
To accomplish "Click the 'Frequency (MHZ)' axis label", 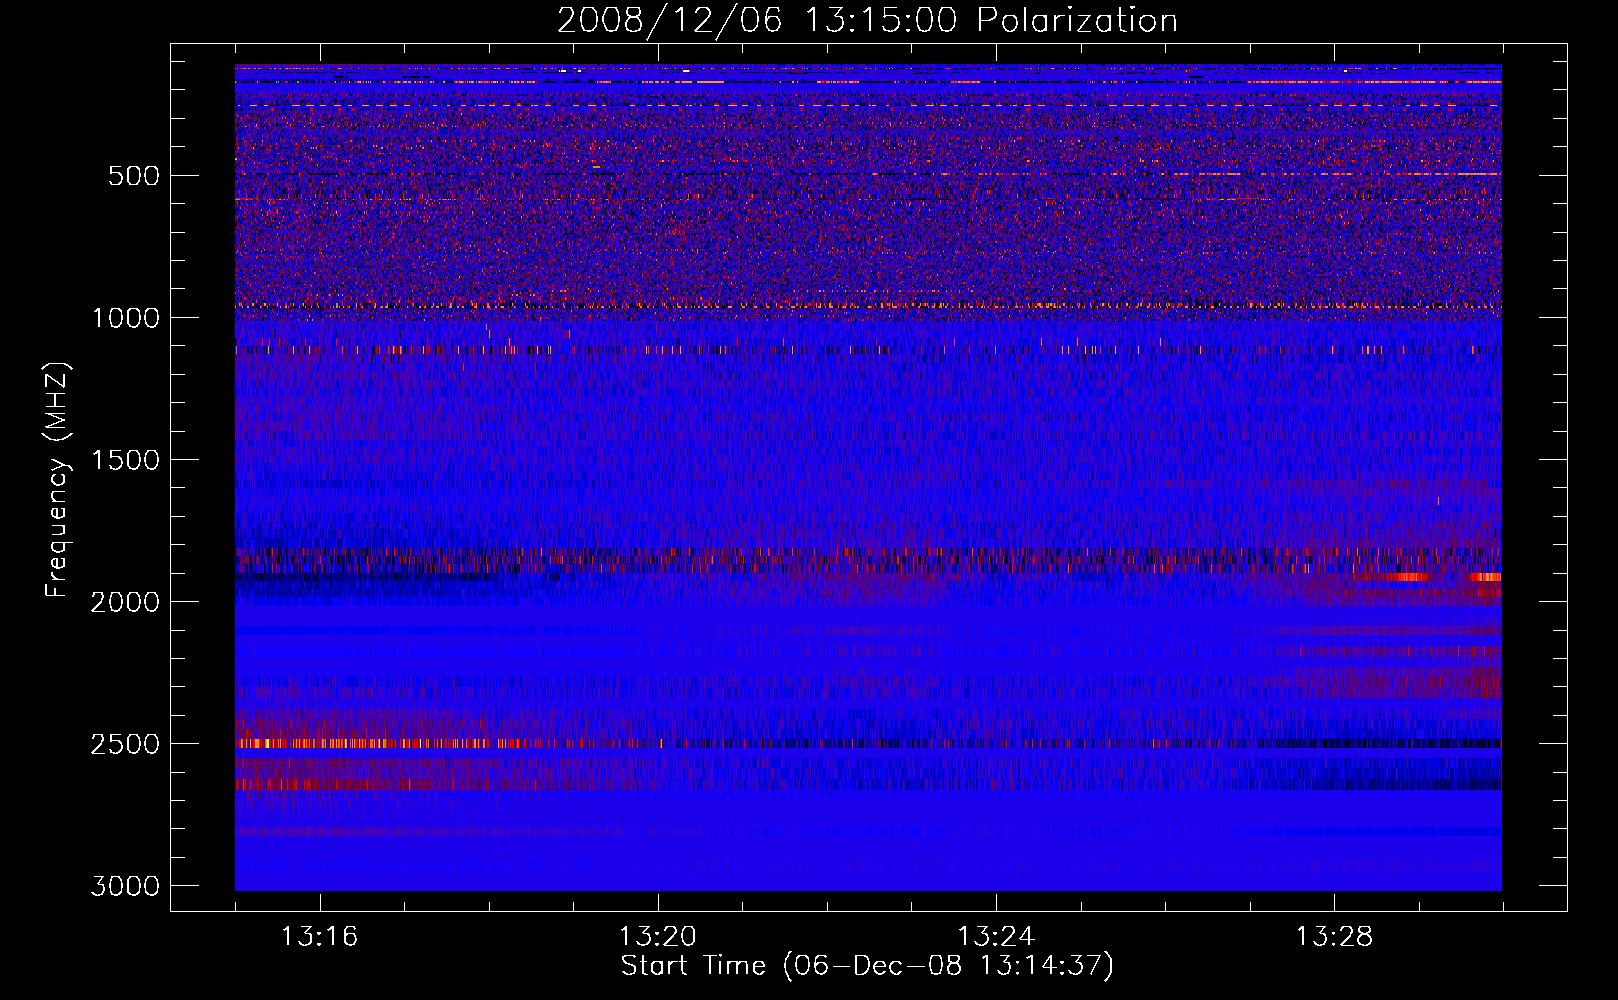I will coord(57,480).
